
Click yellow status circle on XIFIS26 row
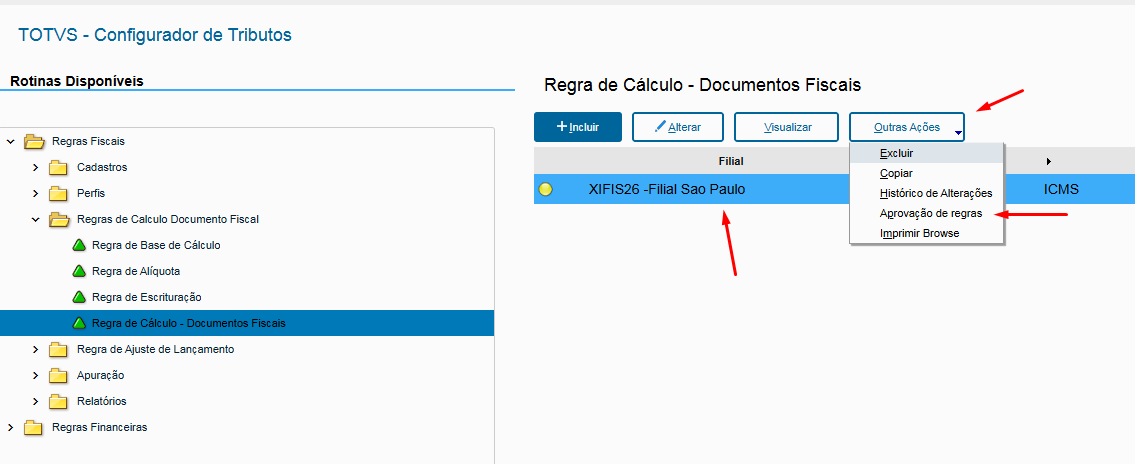coord(545,189)
